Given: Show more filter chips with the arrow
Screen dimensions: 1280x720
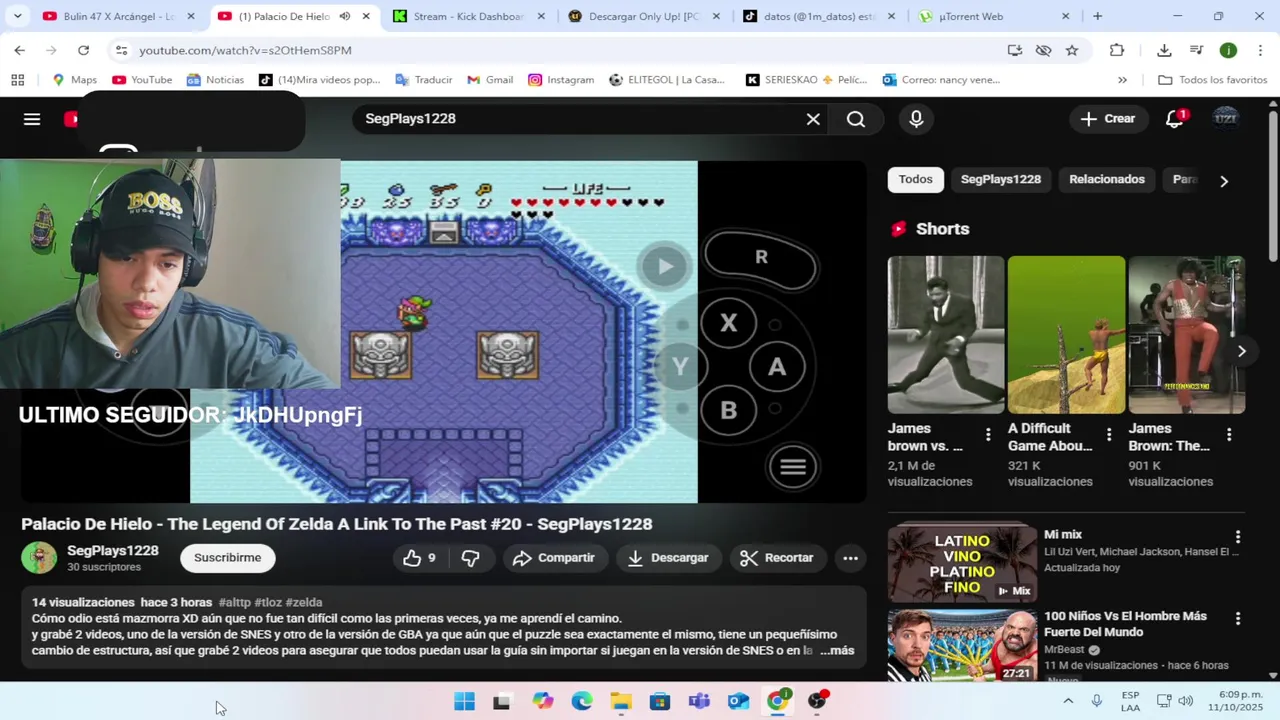Looking at the screenshot, I should (x=1224, y=181).
